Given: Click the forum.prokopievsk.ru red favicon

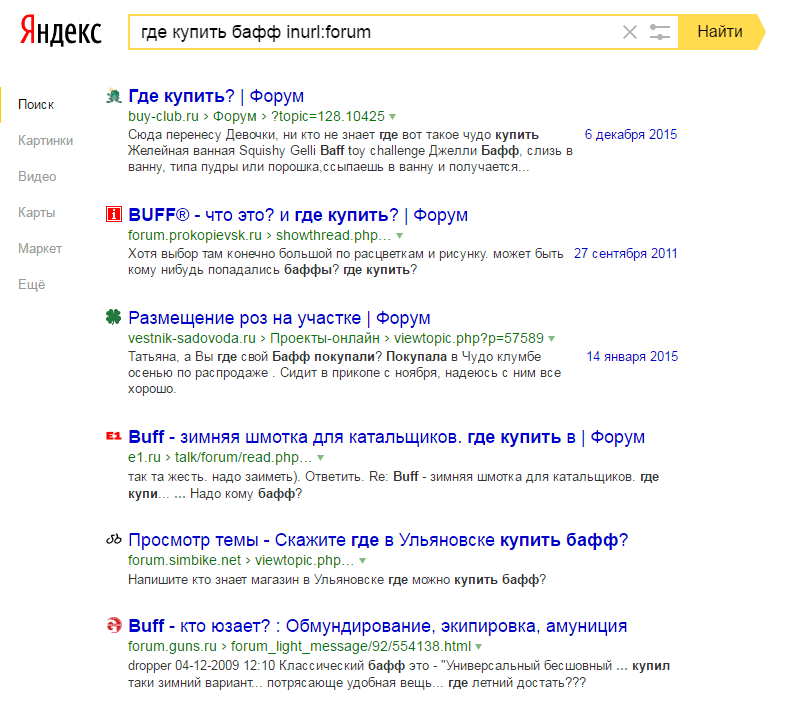Looking at the screenshot, I should (x=114, y=214).
